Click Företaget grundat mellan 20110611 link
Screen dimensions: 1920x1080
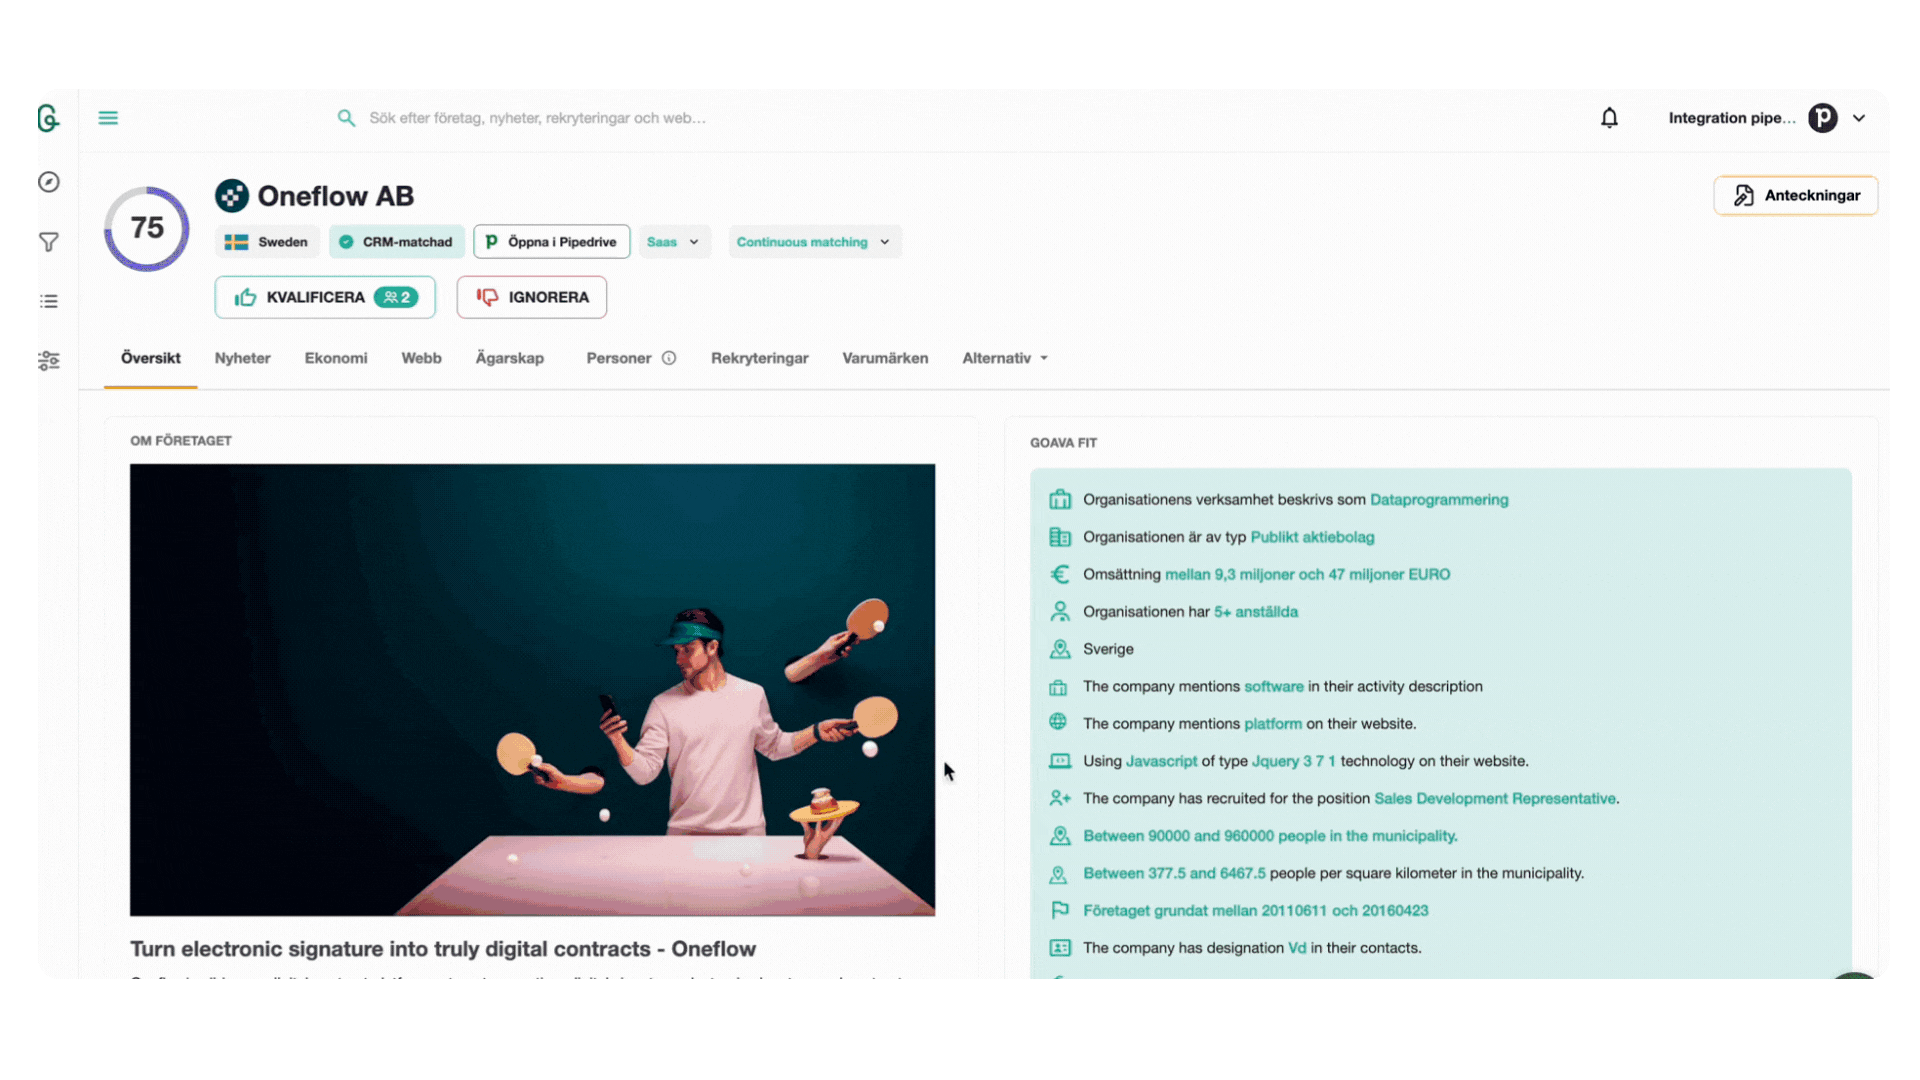pos(1255,910)
